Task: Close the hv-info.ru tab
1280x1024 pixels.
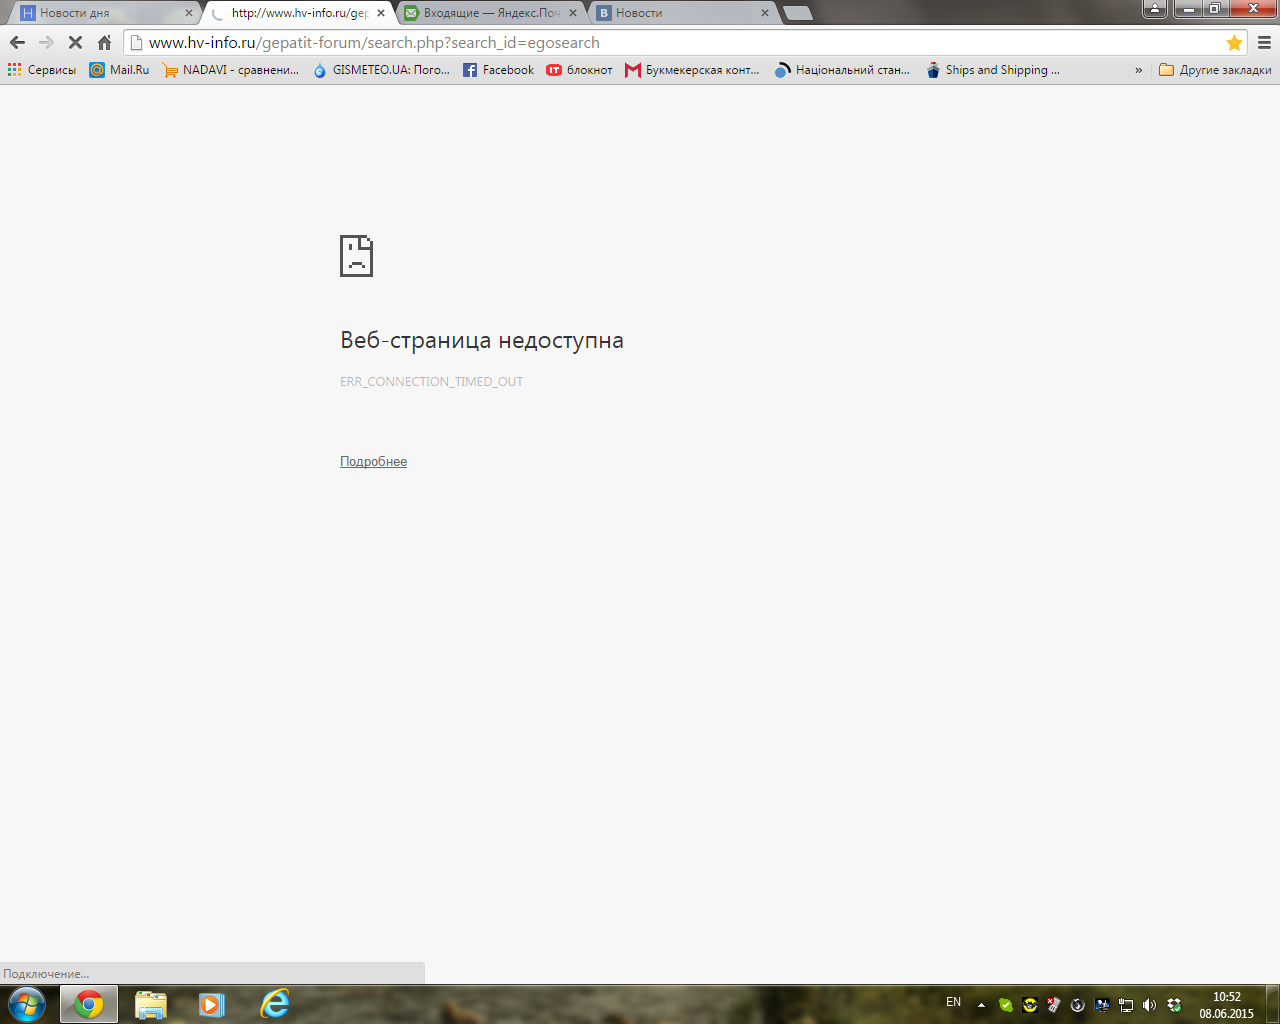Action: tap(380, 13)
